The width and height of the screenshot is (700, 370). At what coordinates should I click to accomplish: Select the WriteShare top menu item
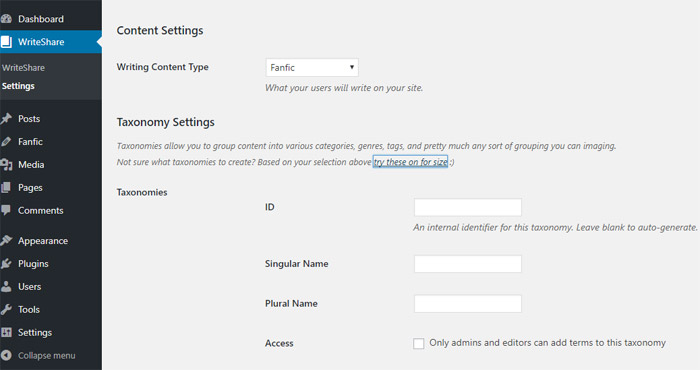click(51, 42)
